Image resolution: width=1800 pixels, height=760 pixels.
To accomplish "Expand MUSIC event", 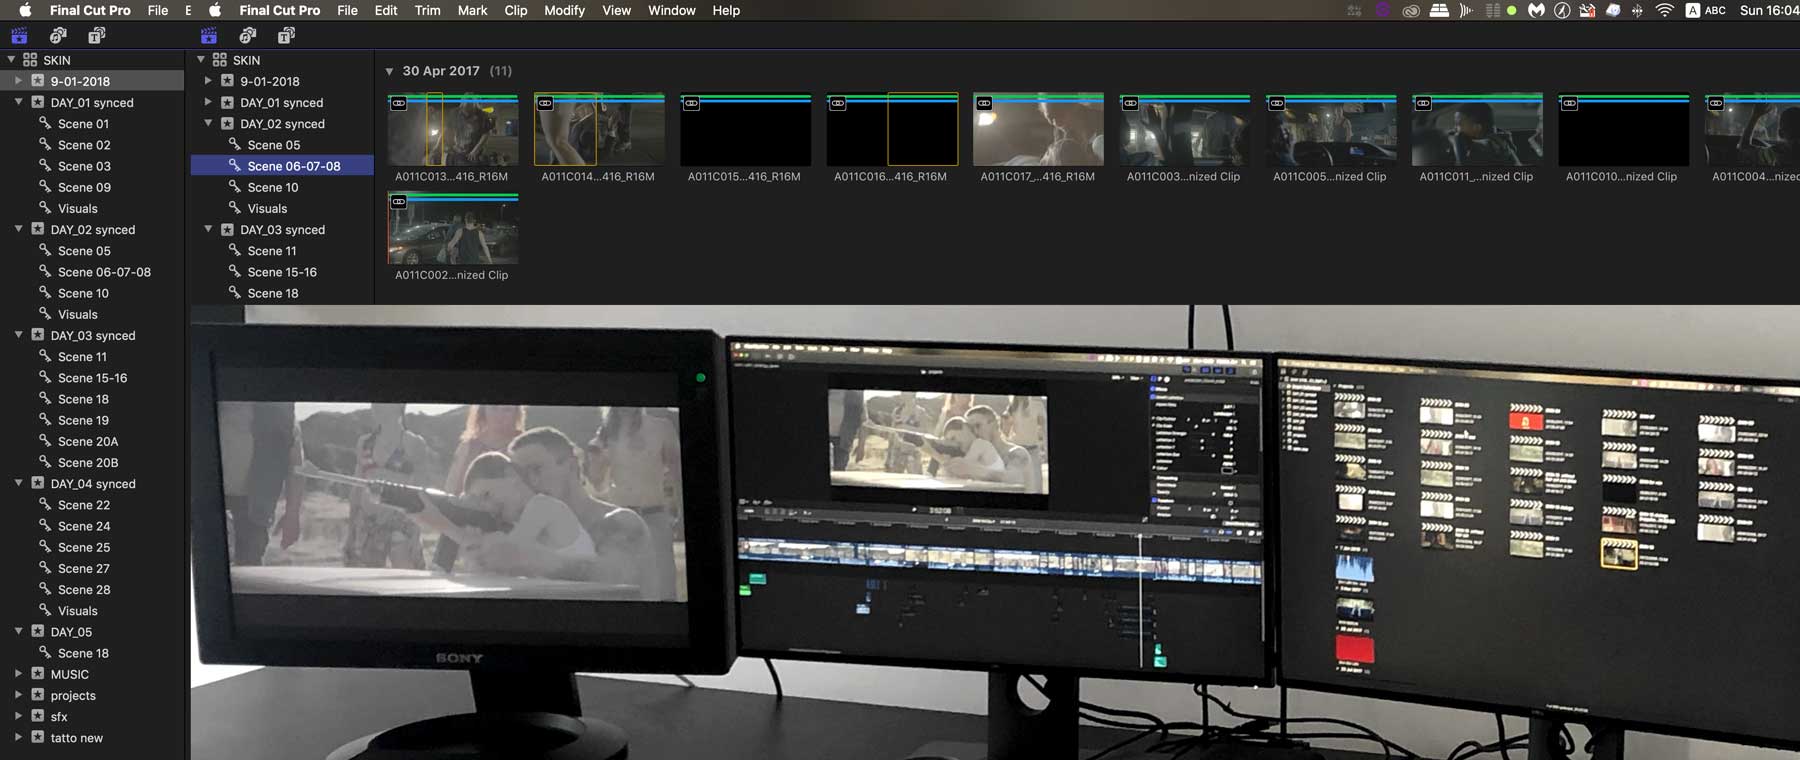I will (x=19, y=674).
